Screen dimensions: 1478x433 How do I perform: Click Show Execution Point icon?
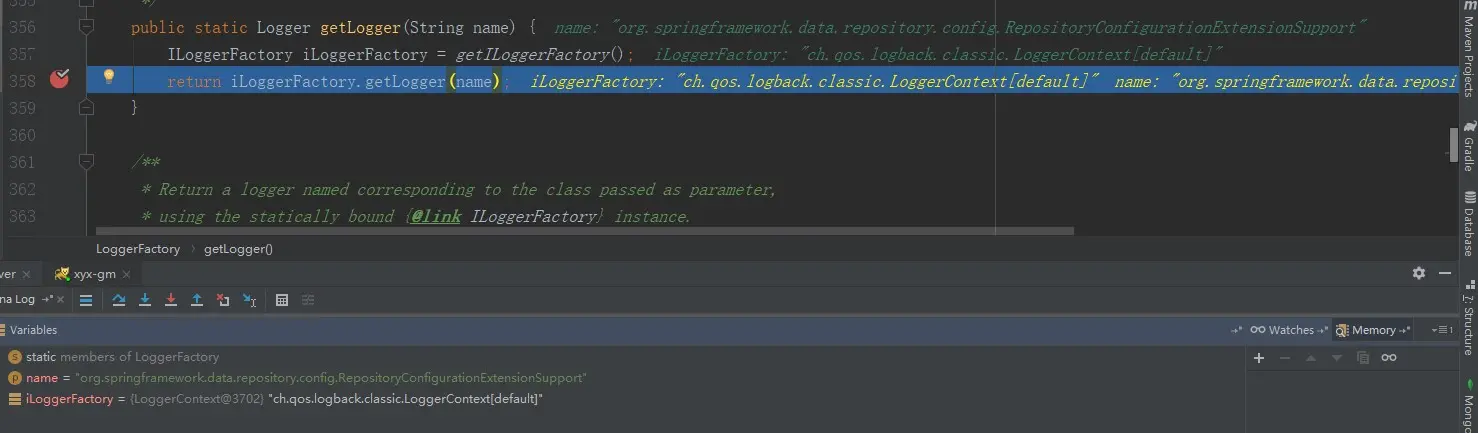[86, 300]
